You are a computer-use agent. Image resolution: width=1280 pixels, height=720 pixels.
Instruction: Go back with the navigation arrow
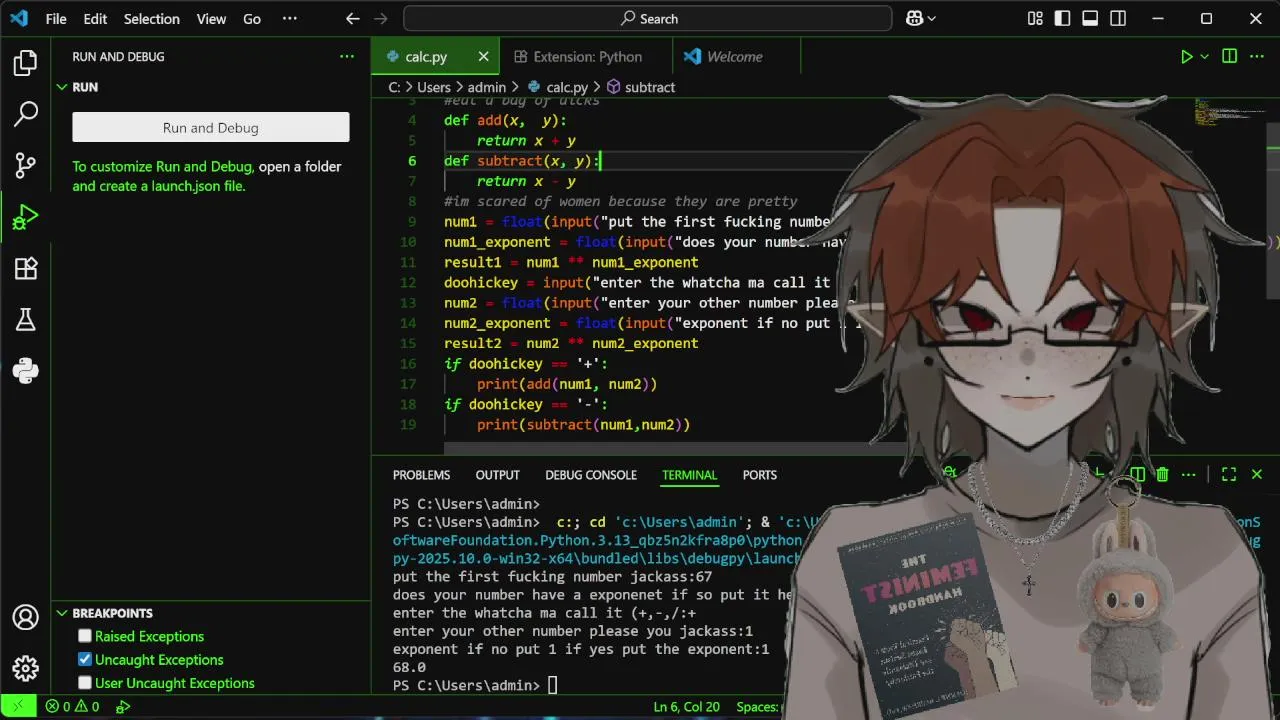click(352, 18)
